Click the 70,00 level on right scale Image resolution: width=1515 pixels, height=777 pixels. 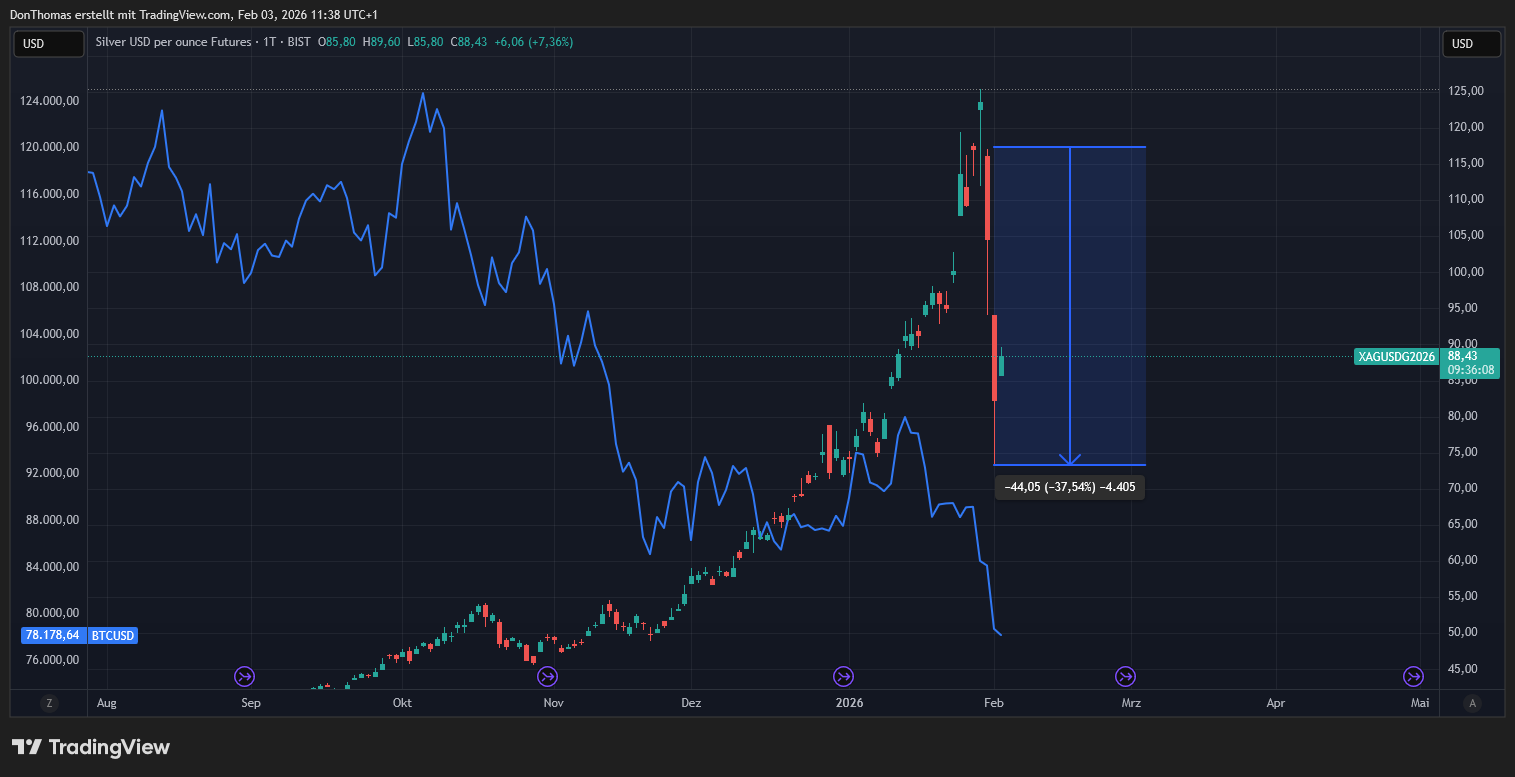click(1465, 488)
